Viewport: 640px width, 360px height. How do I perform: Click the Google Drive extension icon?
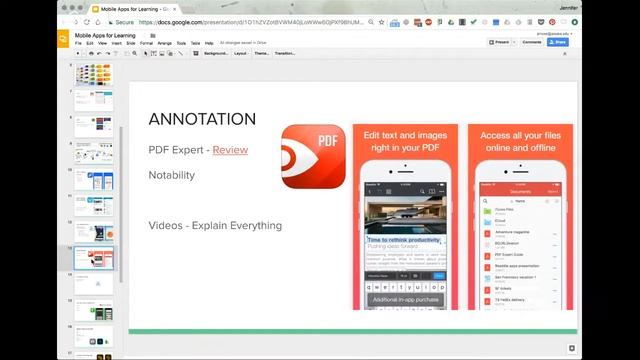pyautogui.click(x=451, y=22)
